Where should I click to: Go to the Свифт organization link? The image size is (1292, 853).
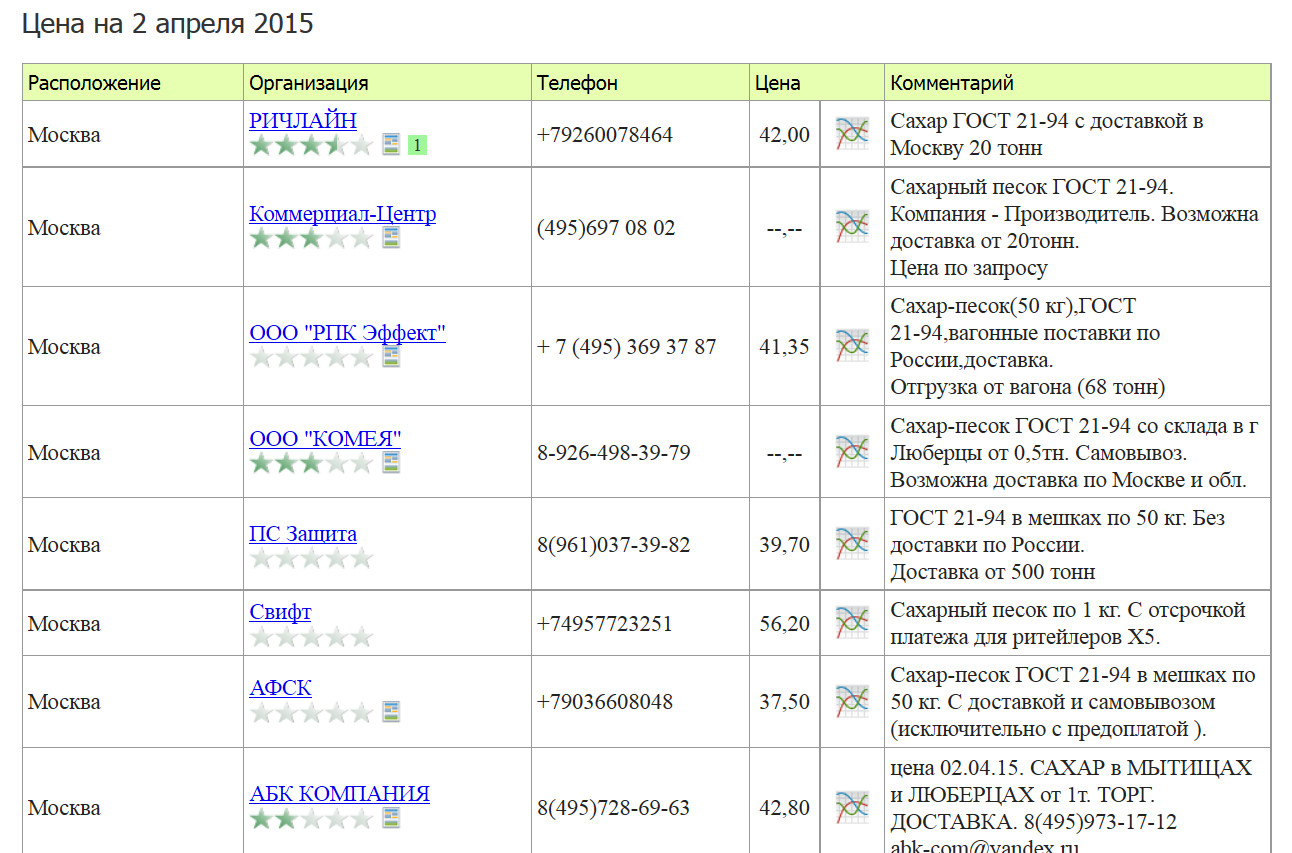pos(280,612)
